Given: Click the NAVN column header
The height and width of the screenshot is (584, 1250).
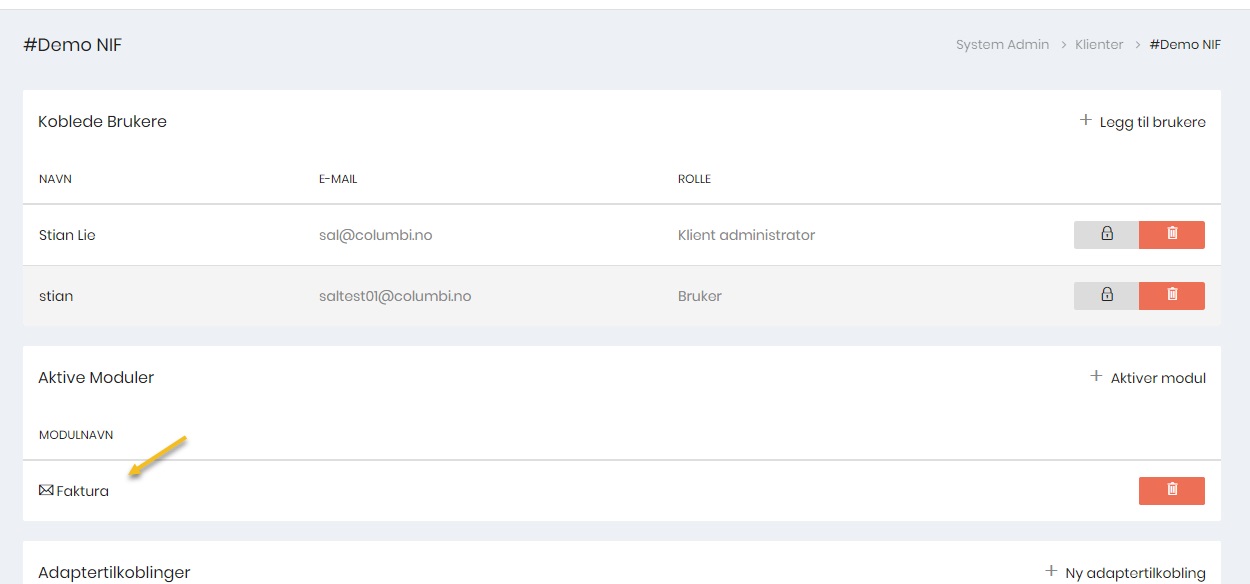Looking at the screenshot, I should tap(55, 179).
